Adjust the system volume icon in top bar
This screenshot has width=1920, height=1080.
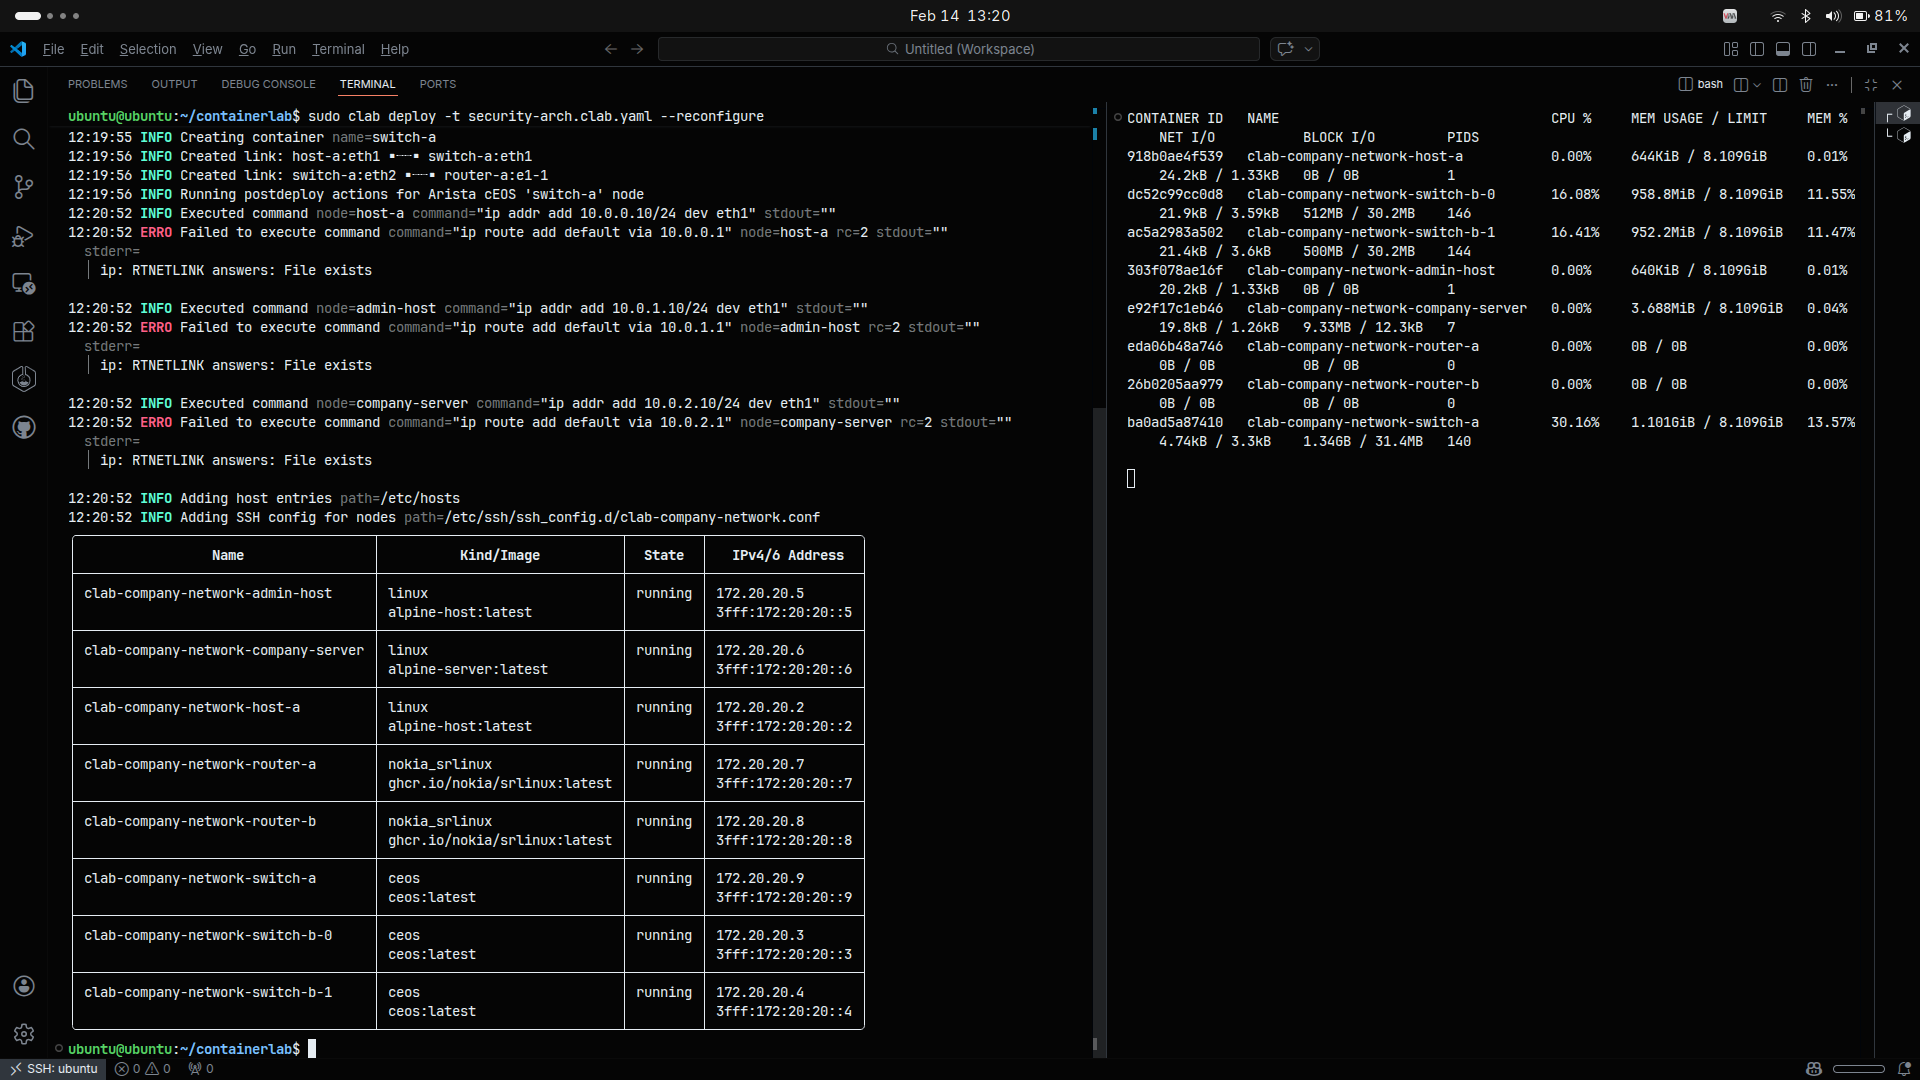tap(1832, 16)
